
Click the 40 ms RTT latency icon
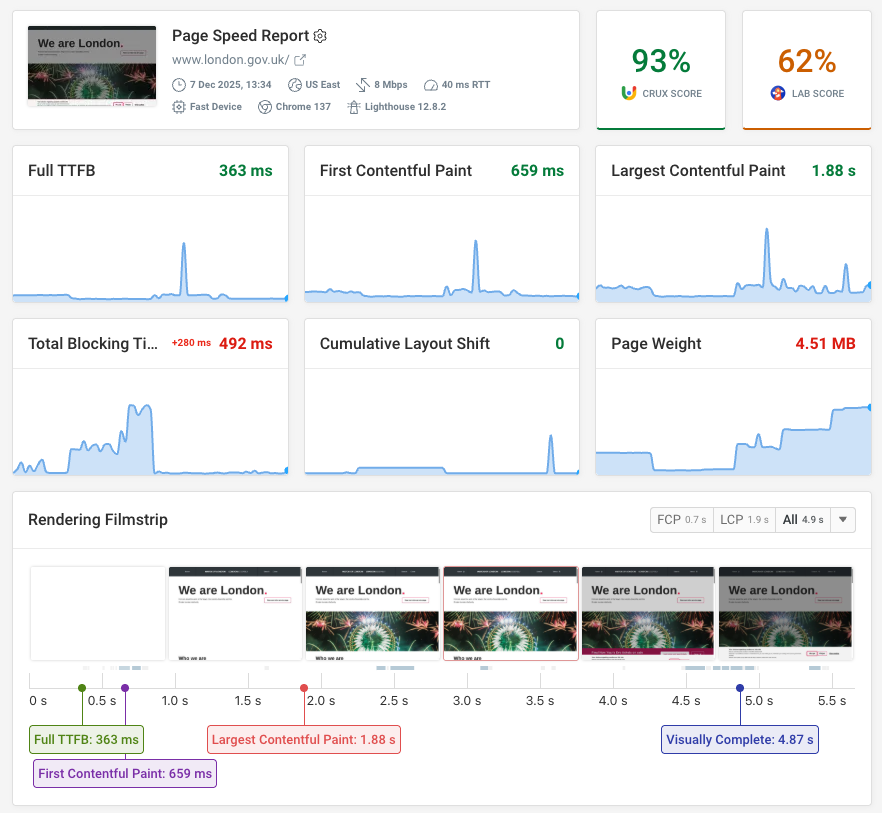point(430,84)
